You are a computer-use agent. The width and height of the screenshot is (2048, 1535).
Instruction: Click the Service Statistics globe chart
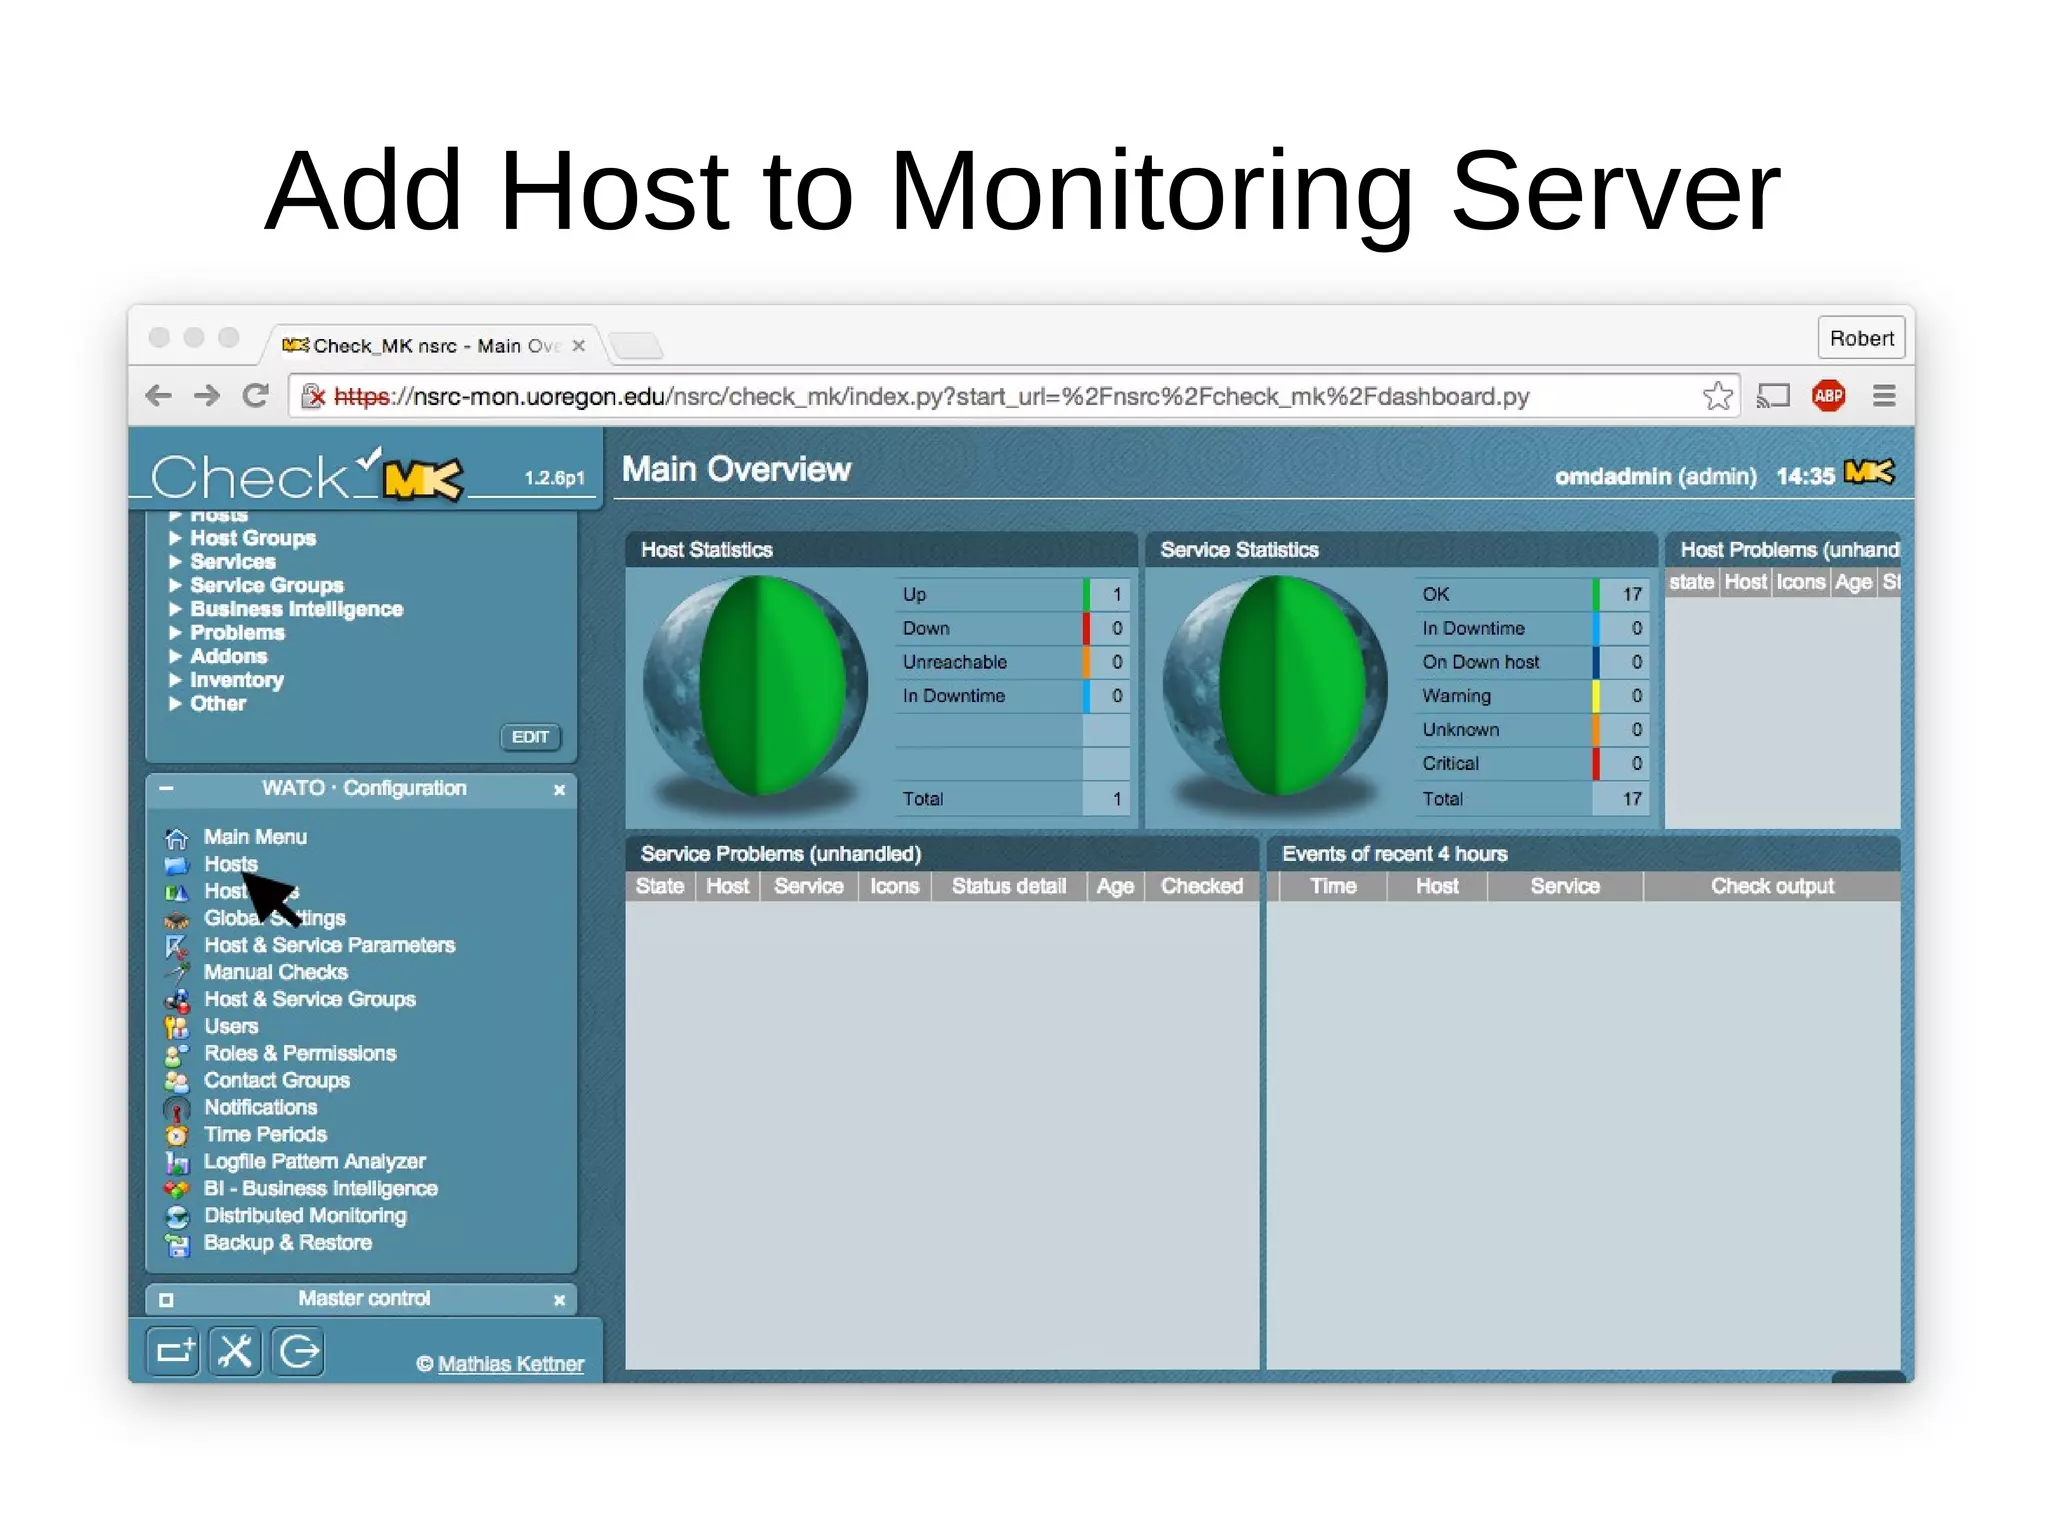pyautogui.click(x=1276, y=686)
